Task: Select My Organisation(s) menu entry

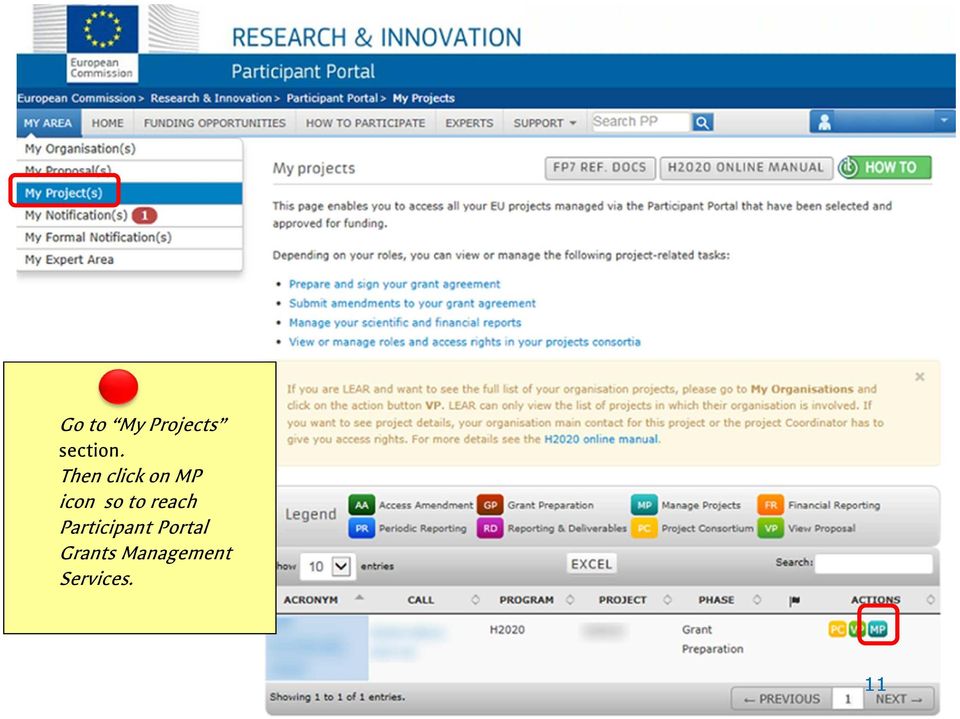Action: pos(130,149)
